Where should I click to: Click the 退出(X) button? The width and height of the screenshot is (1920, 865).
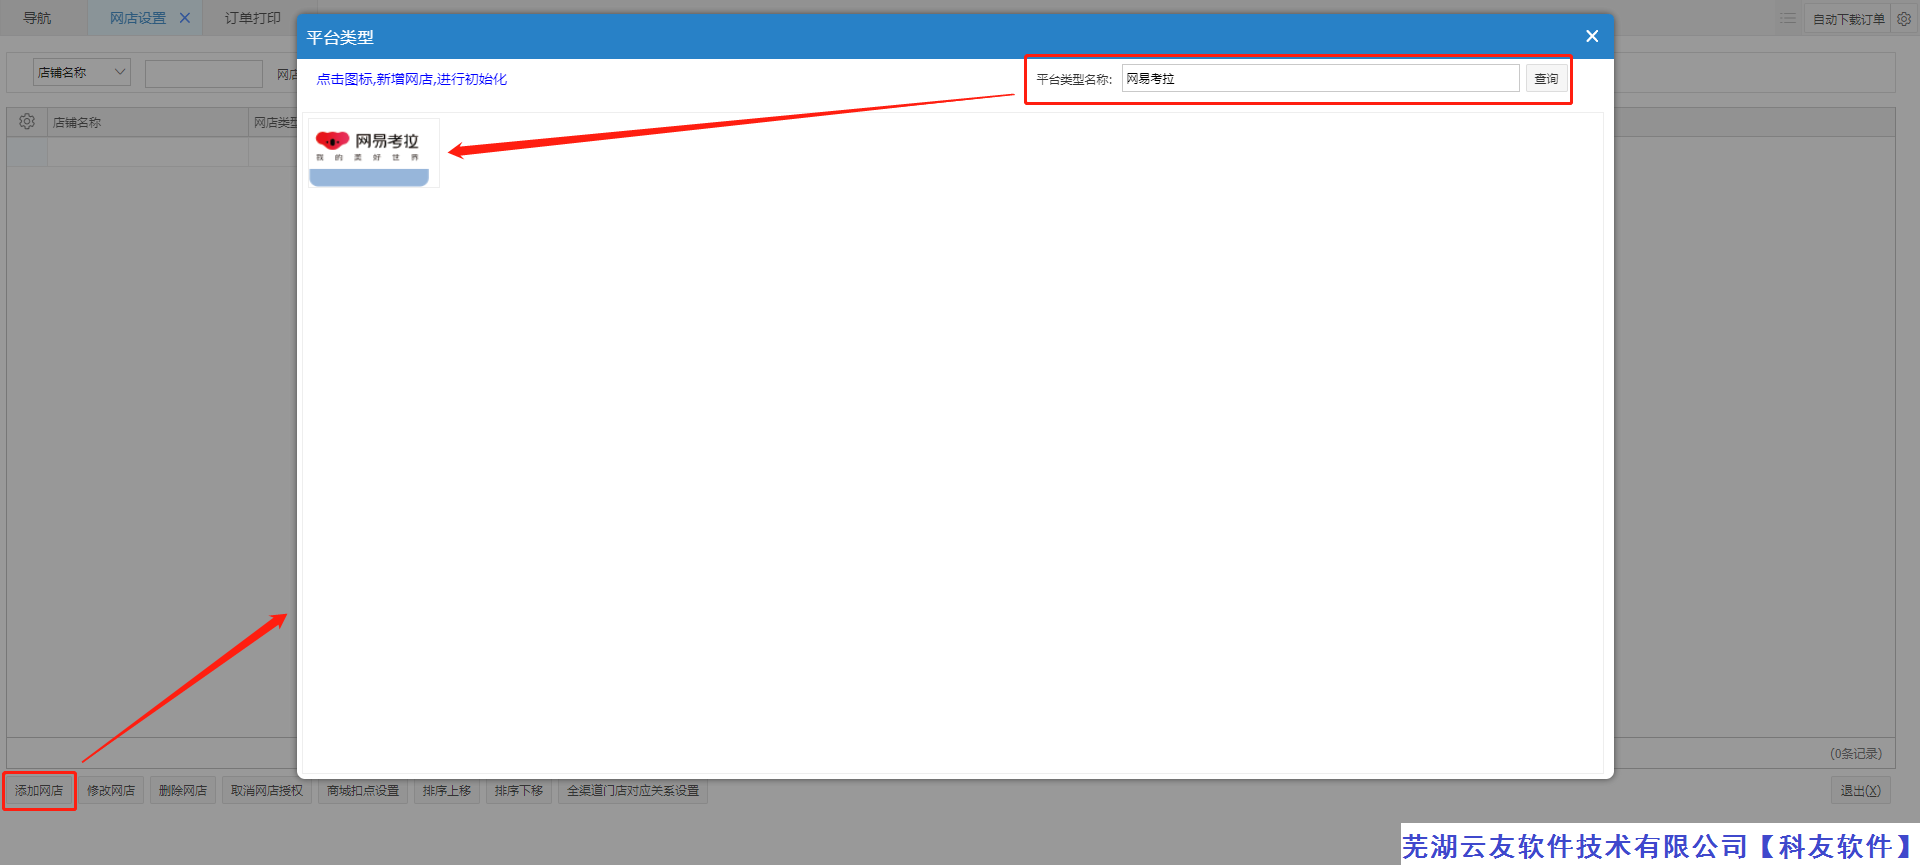(1861, 791)
